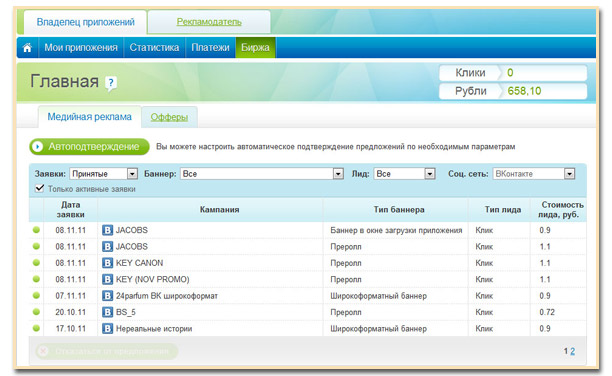The width and height of the screenshot is (612, 376).
Task: Click the VK icon of KEY (NOV PROMO)
Action: (x=107, y=279)
